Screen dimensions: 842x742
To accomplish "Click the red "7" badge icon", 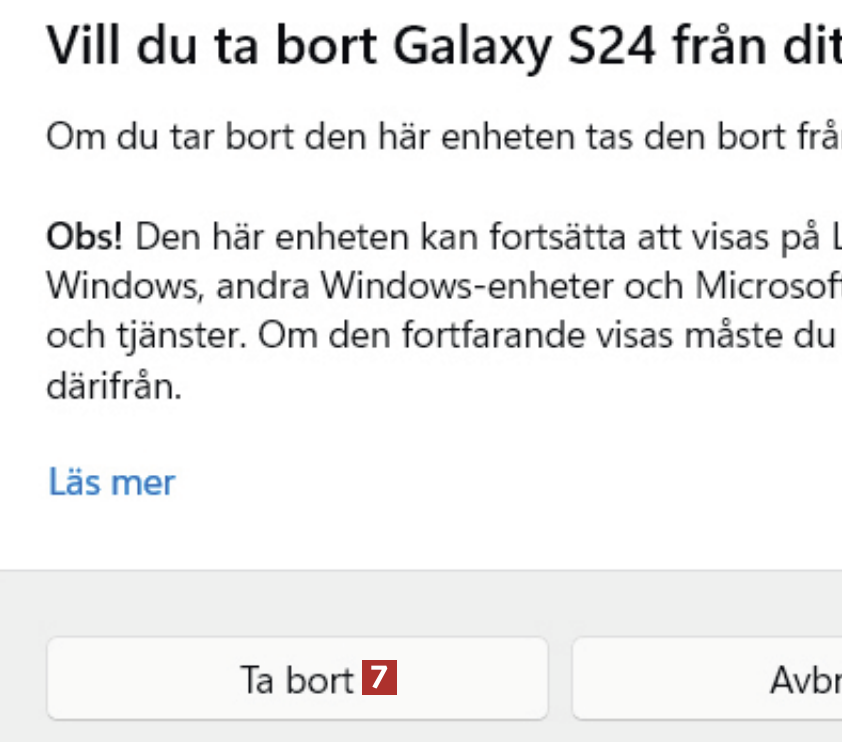I will (x=379, y=679).
